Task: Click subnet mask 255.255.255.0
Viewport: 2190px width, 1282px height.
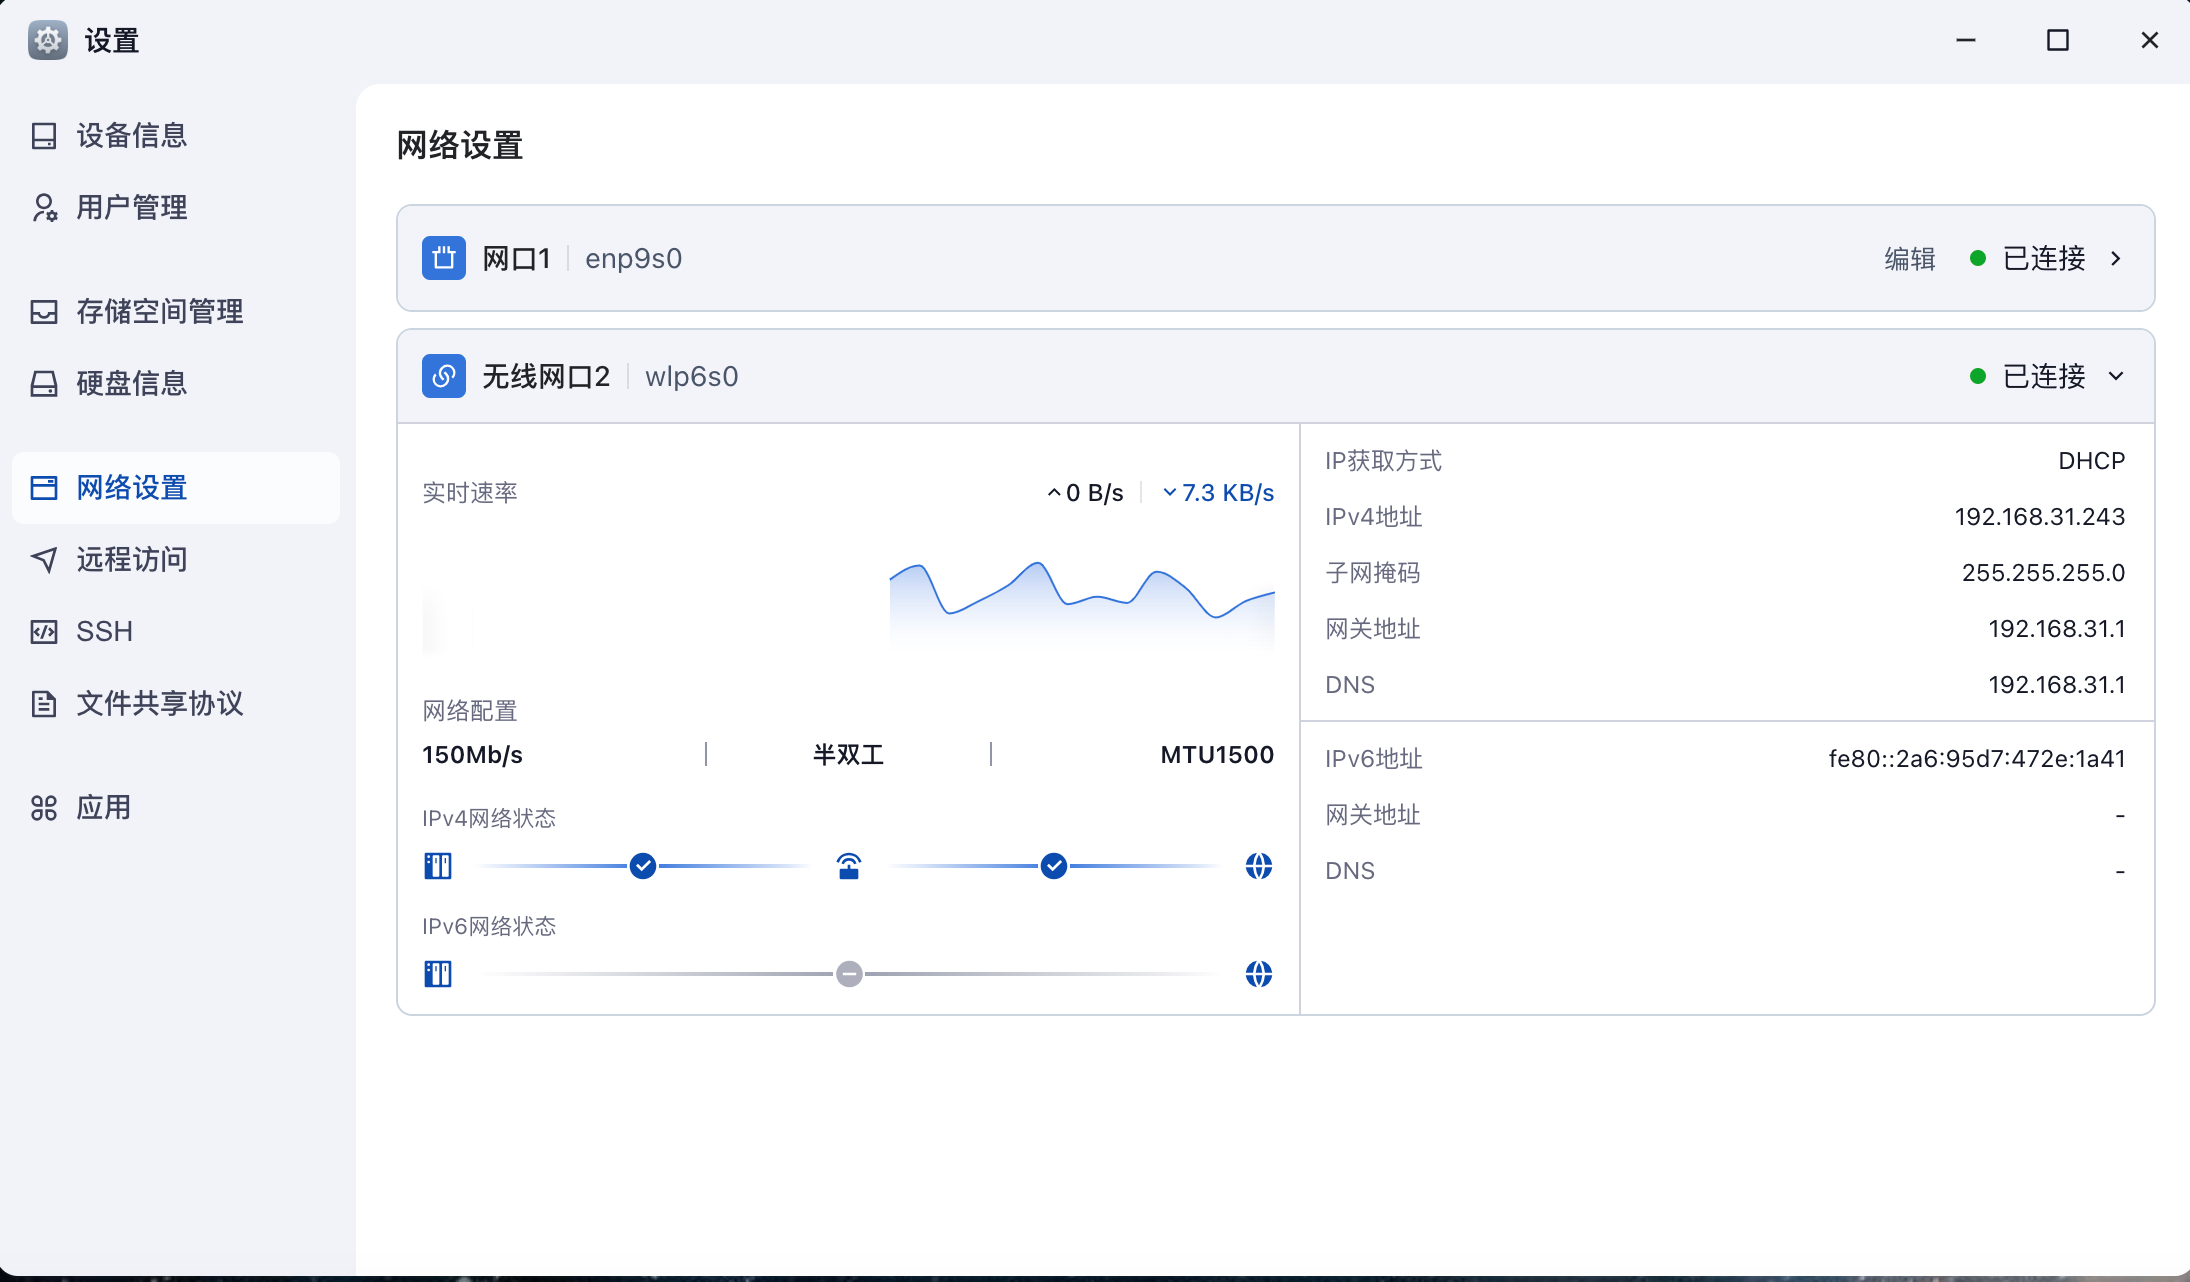Action: pos(2043,573)
